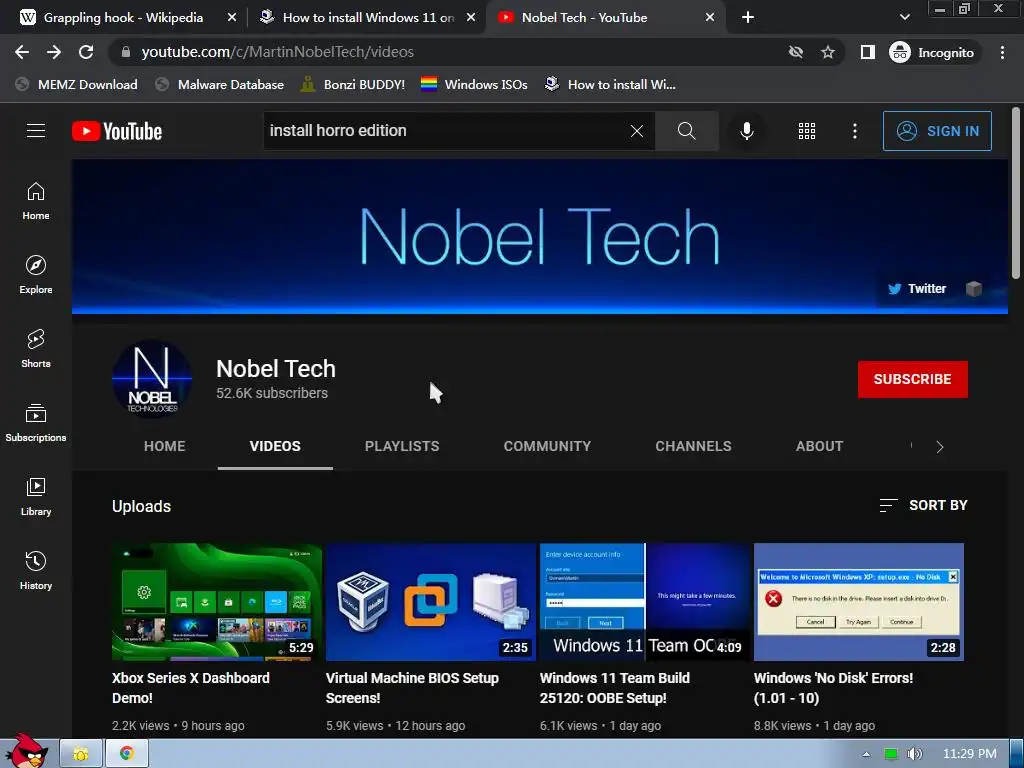Viewport: 1024px width, 768px height.
Task: Open the Twitter link on the channel banner
Action: pyautogui.click(x=917, y=289)
